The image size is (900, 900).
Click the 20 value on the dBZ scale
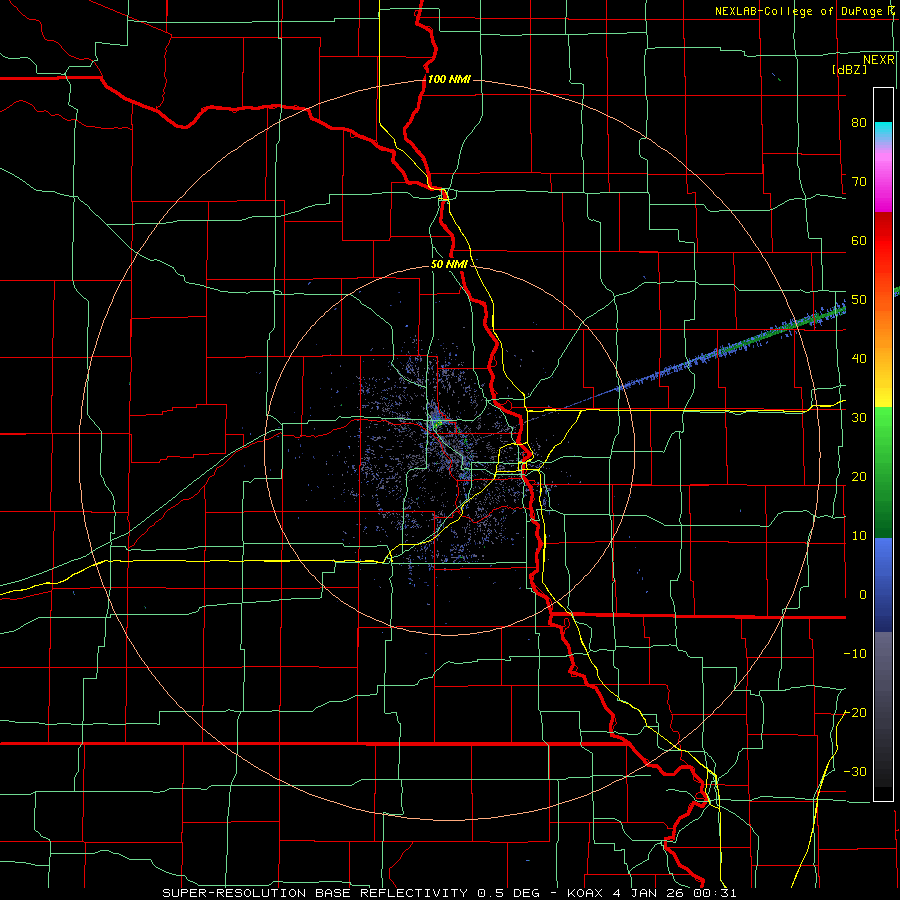(859, 476)
